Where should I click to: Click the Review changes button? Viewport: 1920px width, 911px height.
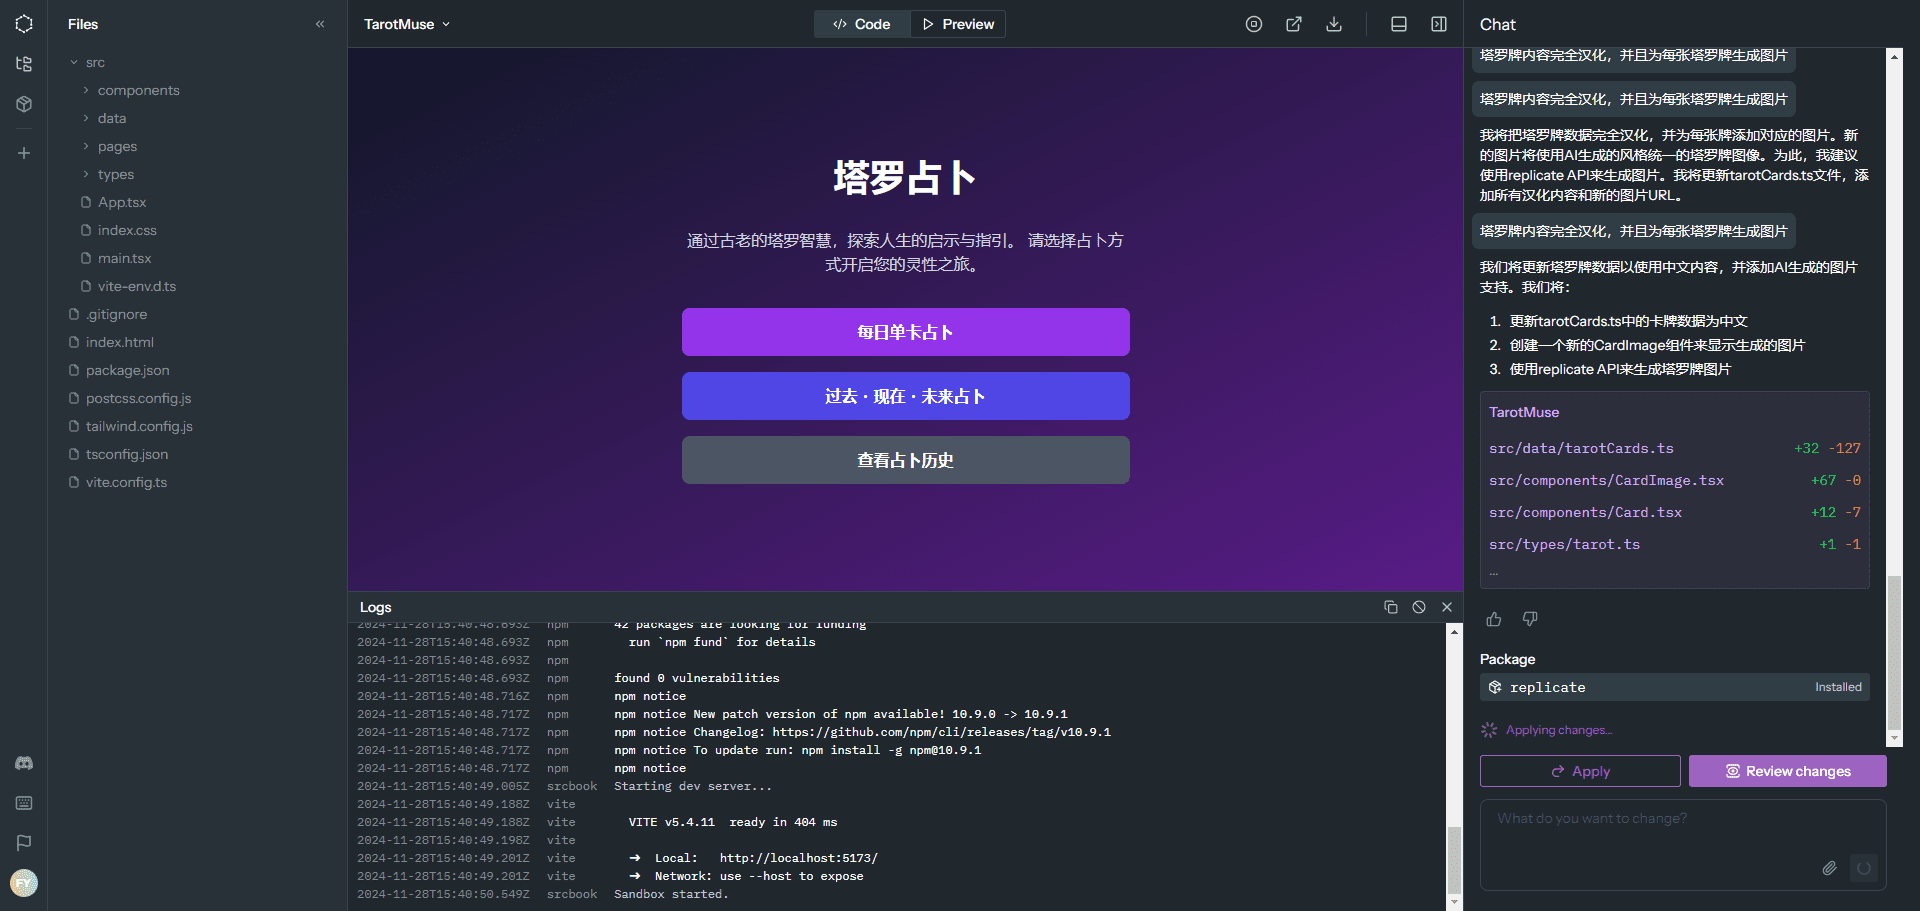click(x=1788, y=771)
